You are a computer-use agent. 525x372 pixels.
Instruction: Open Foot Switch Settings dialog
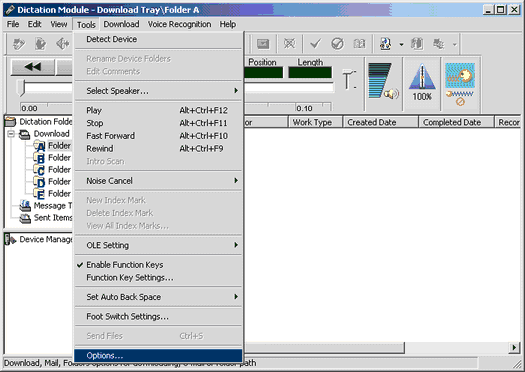click(158, 316)
